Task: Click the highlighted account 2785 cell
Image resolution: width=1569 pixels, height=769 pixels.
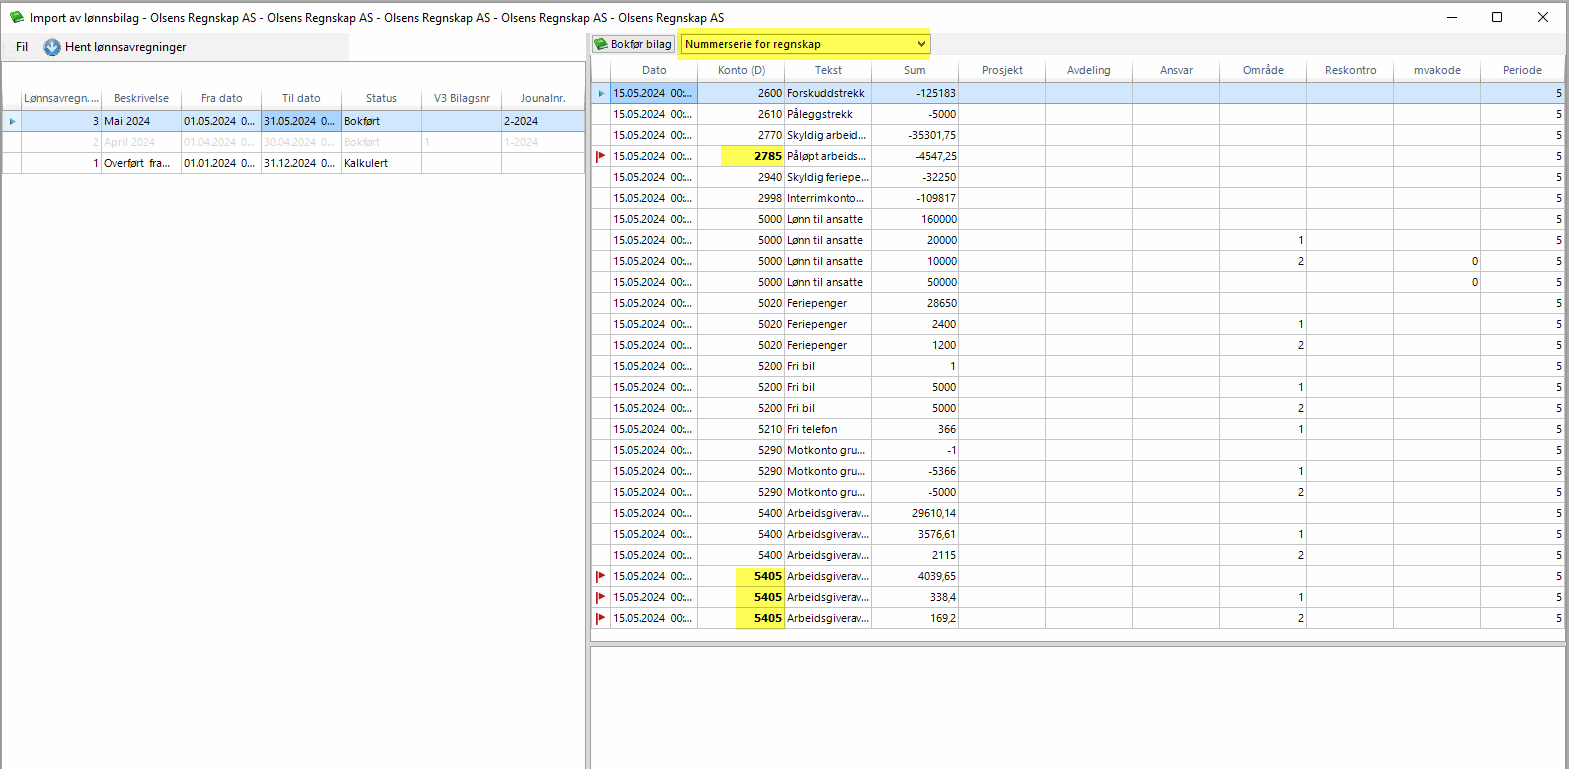Action: [741, 156]
